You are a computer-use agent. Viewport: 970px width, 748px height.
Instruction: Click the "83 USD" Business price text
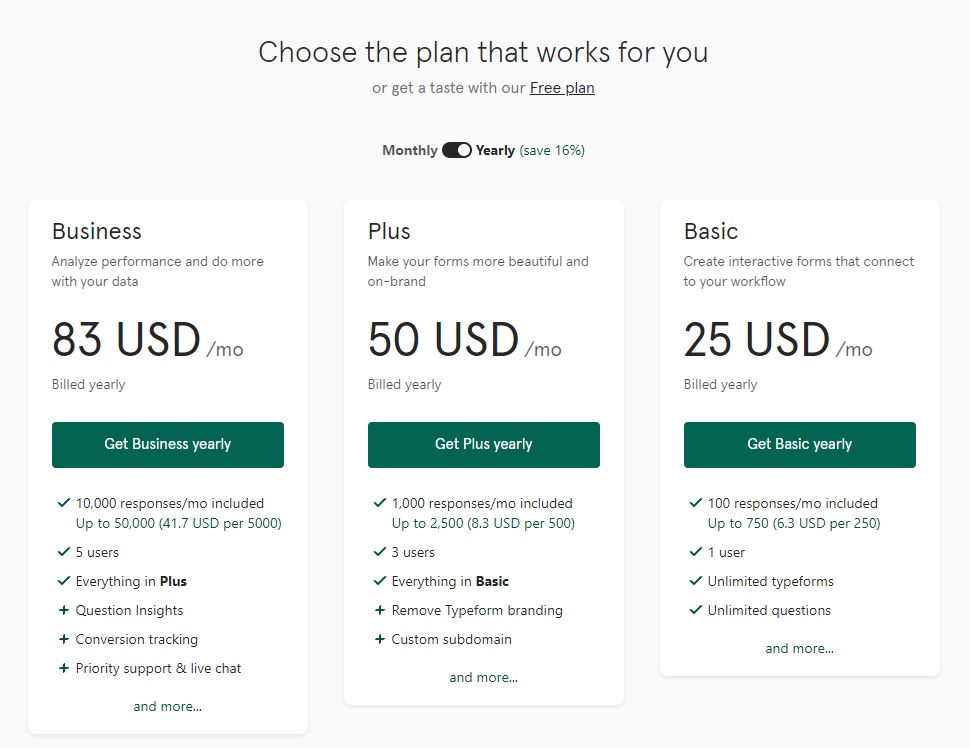[127, 340]
